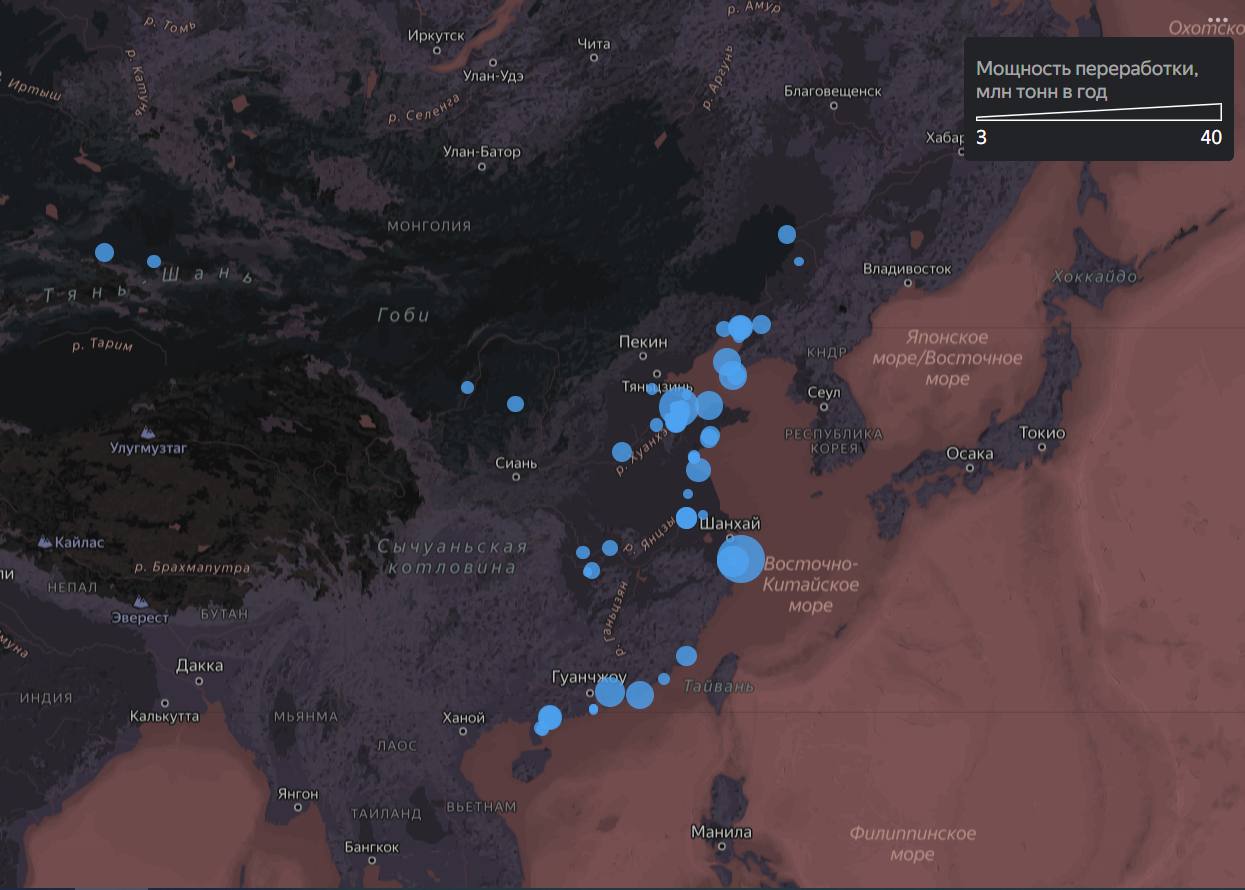Click the Сиань city marker
The width and height of the screenshot is (1245, 890).
click(516, 477)
